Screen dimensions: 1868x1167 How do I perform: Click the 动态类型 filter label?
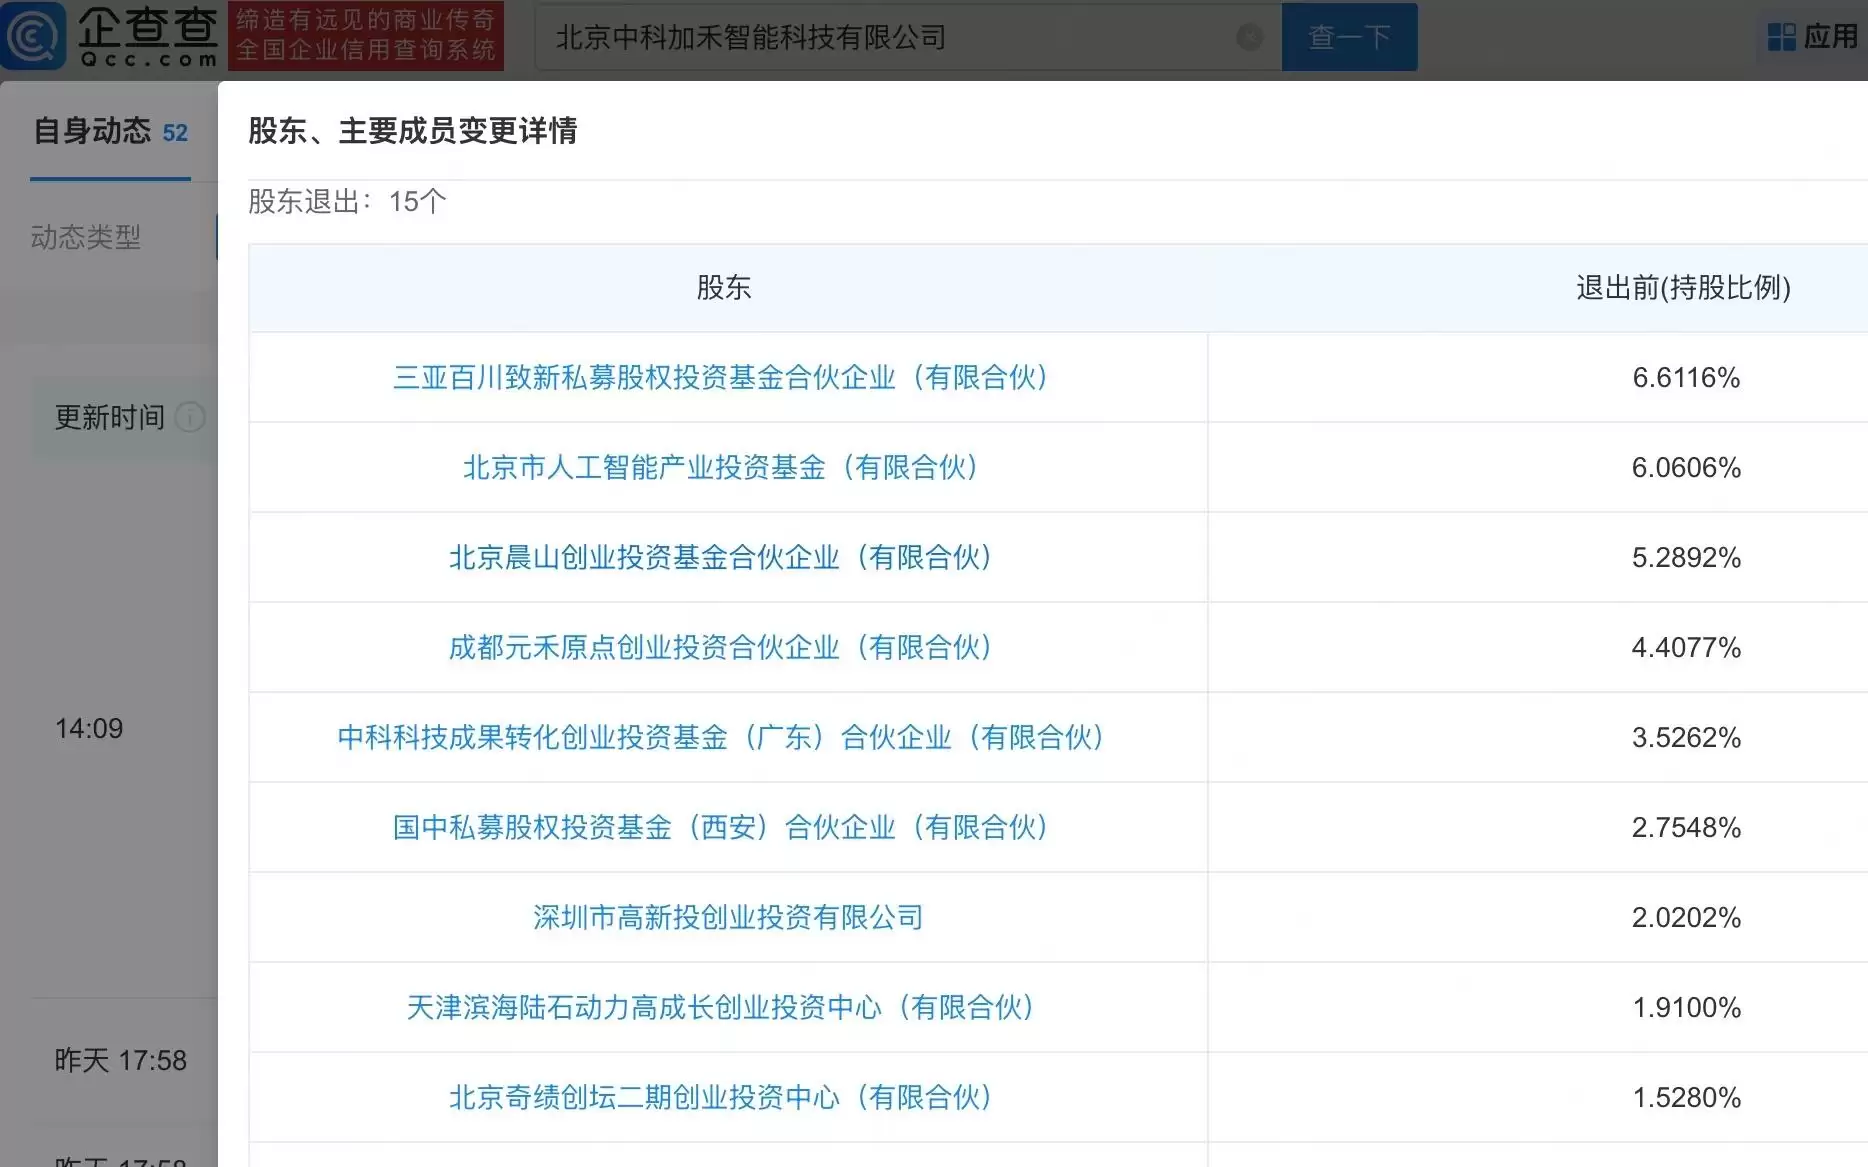click(86, 237)
